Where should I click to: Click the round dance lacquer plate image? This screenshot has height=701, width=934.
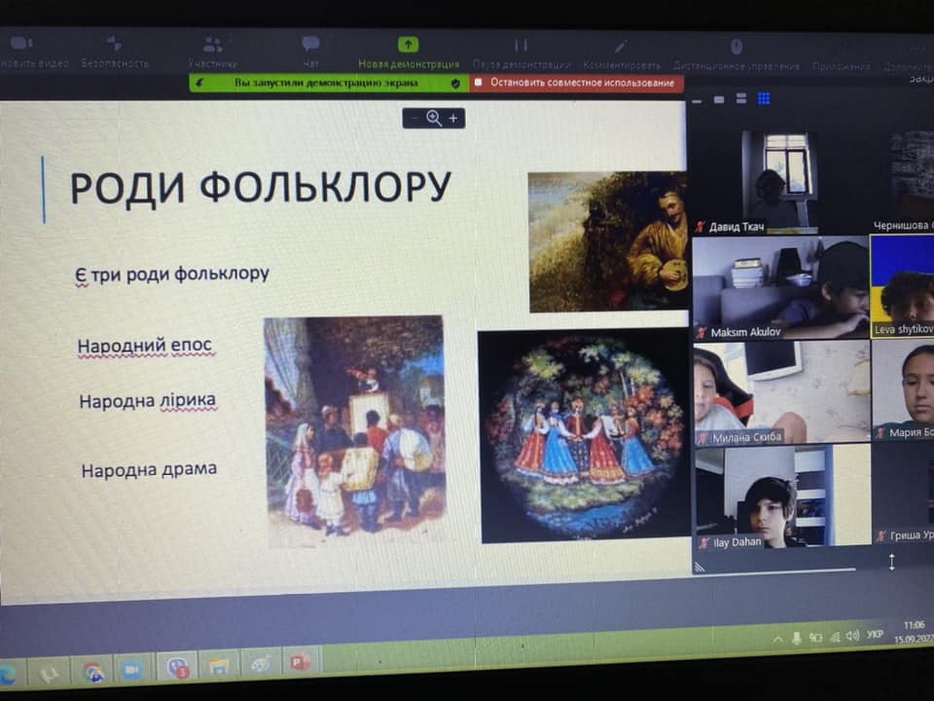(584, 436)
